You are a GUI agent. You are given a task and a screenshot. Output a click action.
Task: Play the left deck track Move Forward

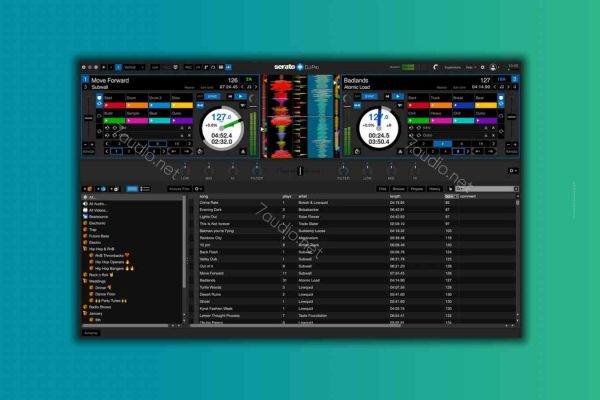(241, 96)
